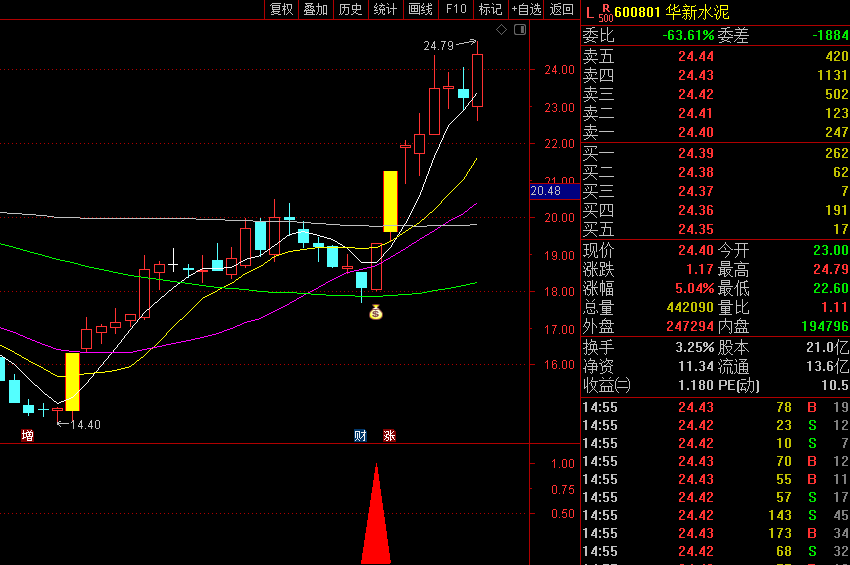Click the PE(动) label
Viewport: 850px width, 565px height.
pos(738,385)
